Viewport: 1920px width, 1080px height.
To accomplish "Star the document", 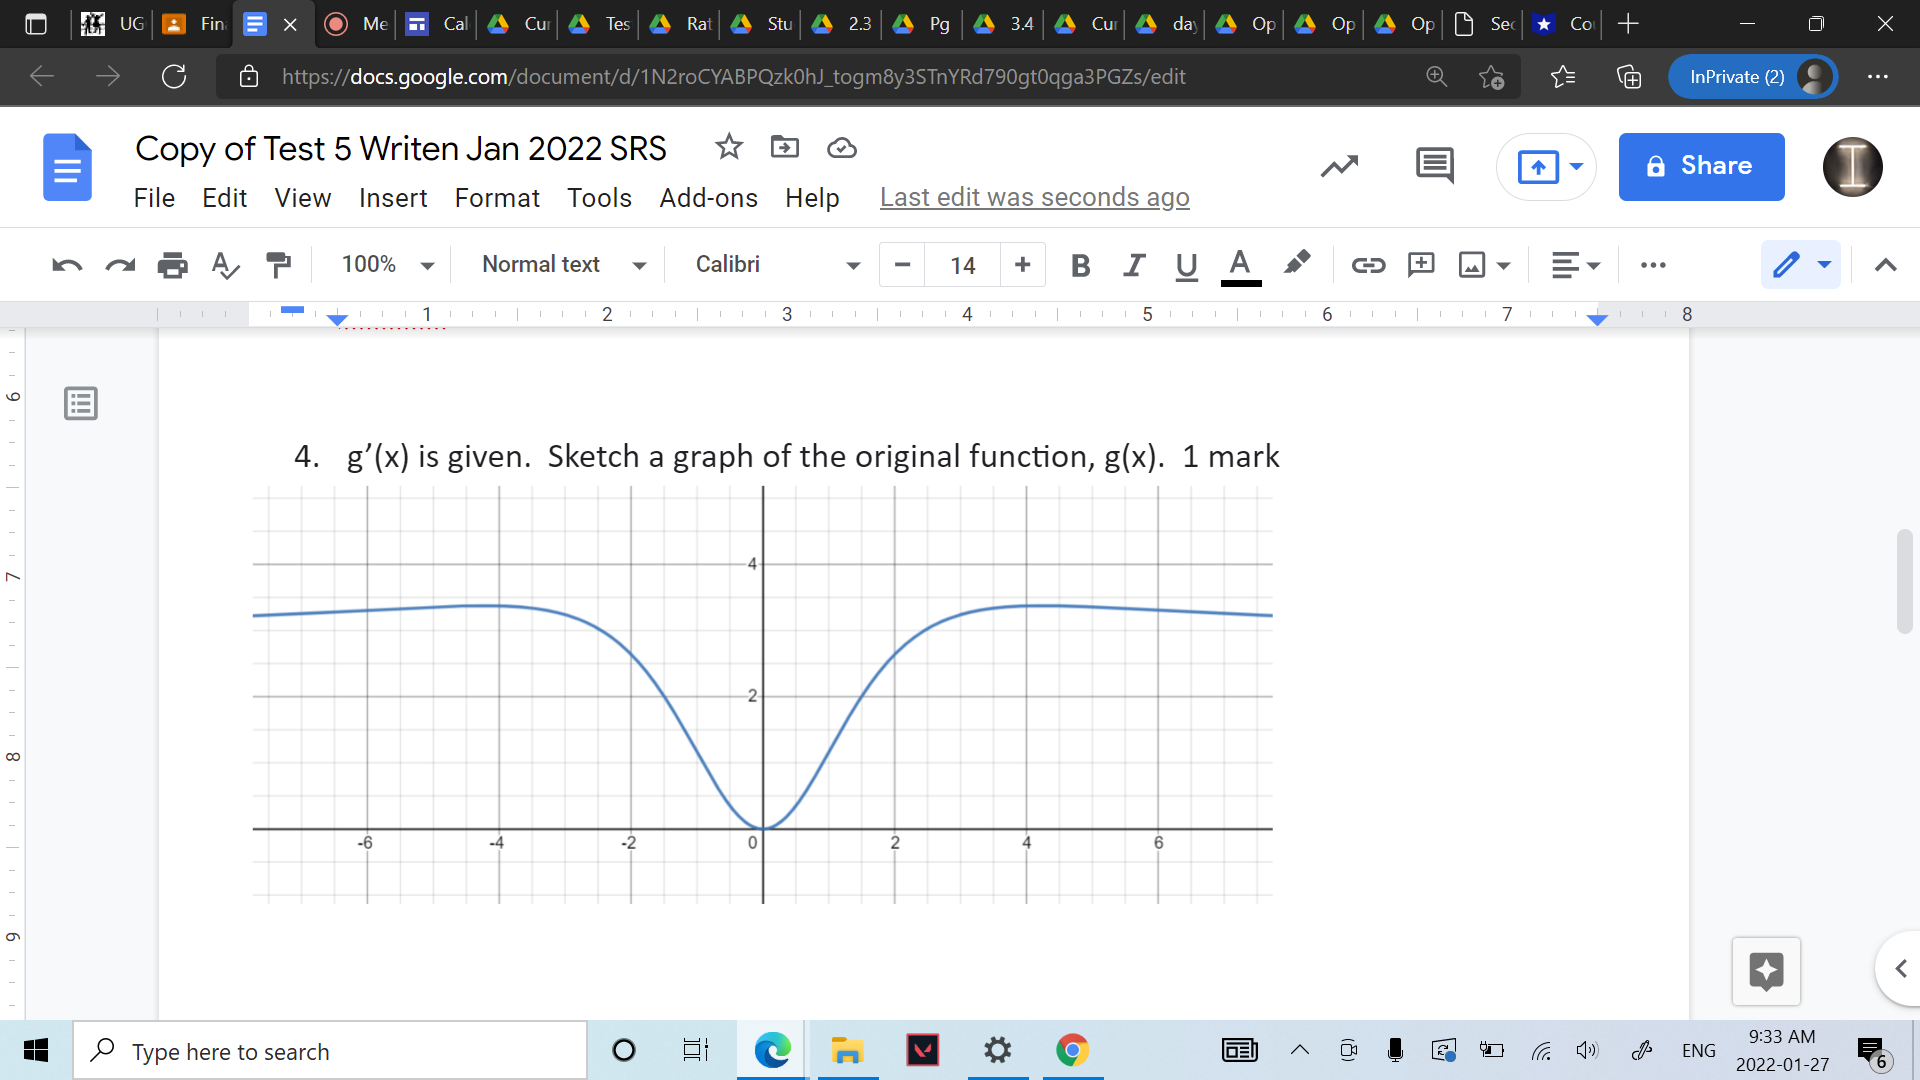I will click(x=728, y=147).
